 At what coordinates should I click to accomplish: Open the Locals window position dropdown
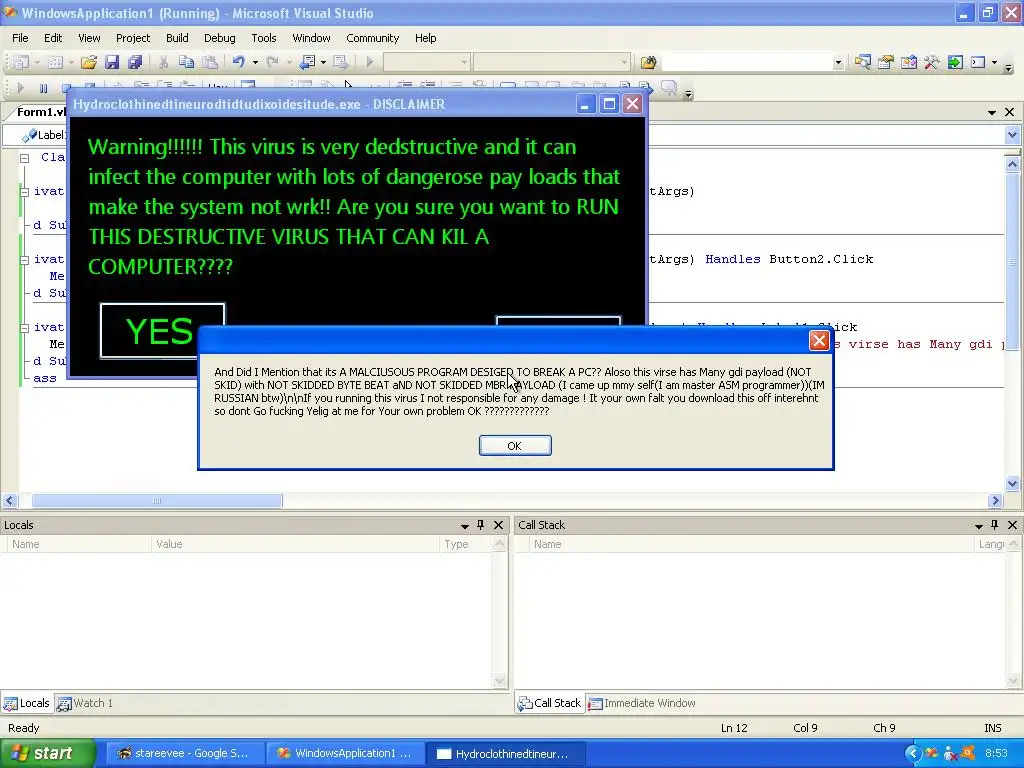coord(464,526)
